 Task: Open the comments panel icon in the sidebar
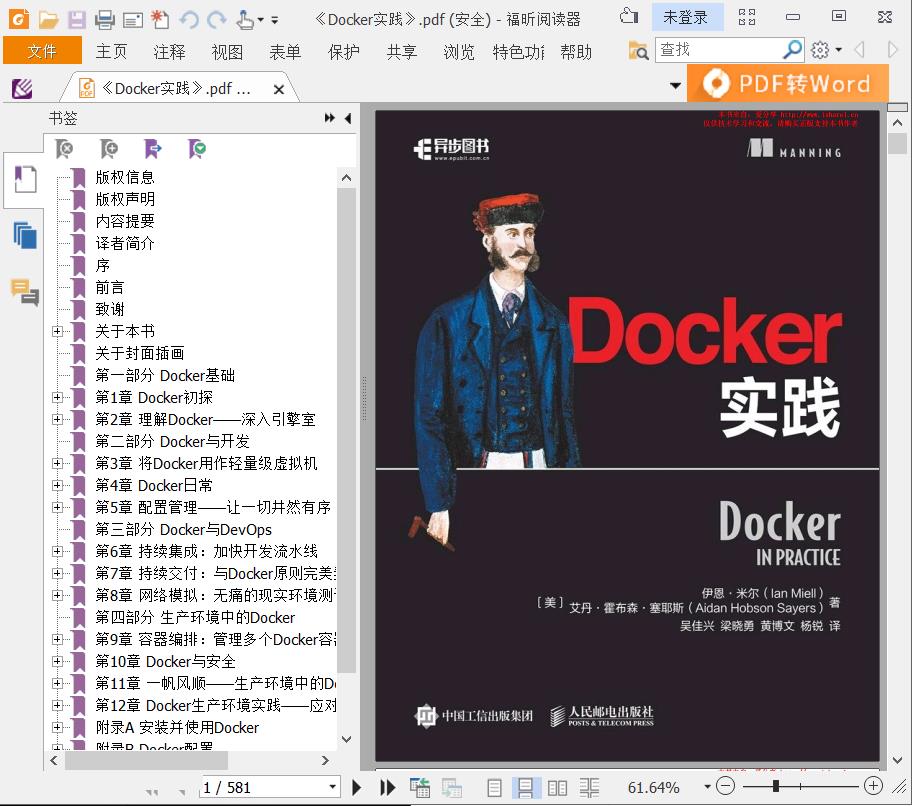24,291
